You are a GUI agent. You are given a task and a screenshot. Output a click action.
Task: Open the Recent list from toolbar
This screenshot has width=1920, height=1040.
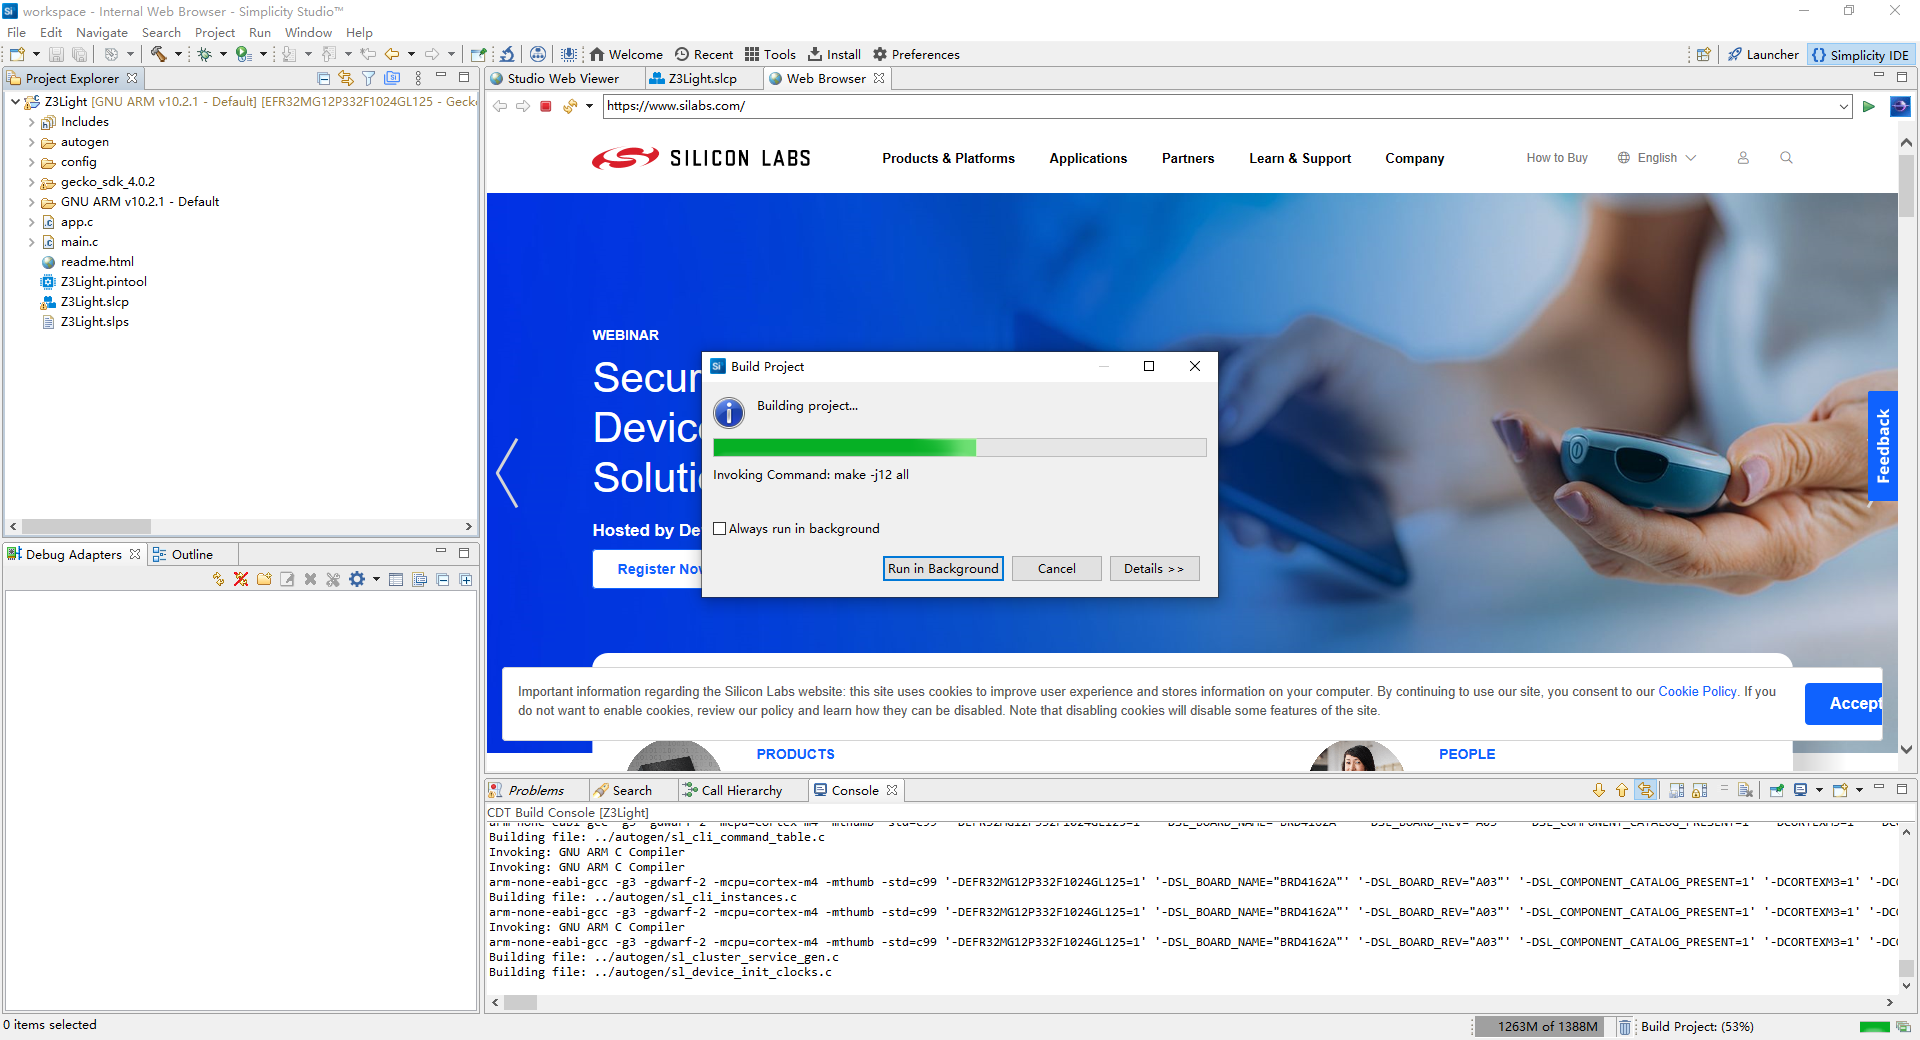tap(704, 54)
